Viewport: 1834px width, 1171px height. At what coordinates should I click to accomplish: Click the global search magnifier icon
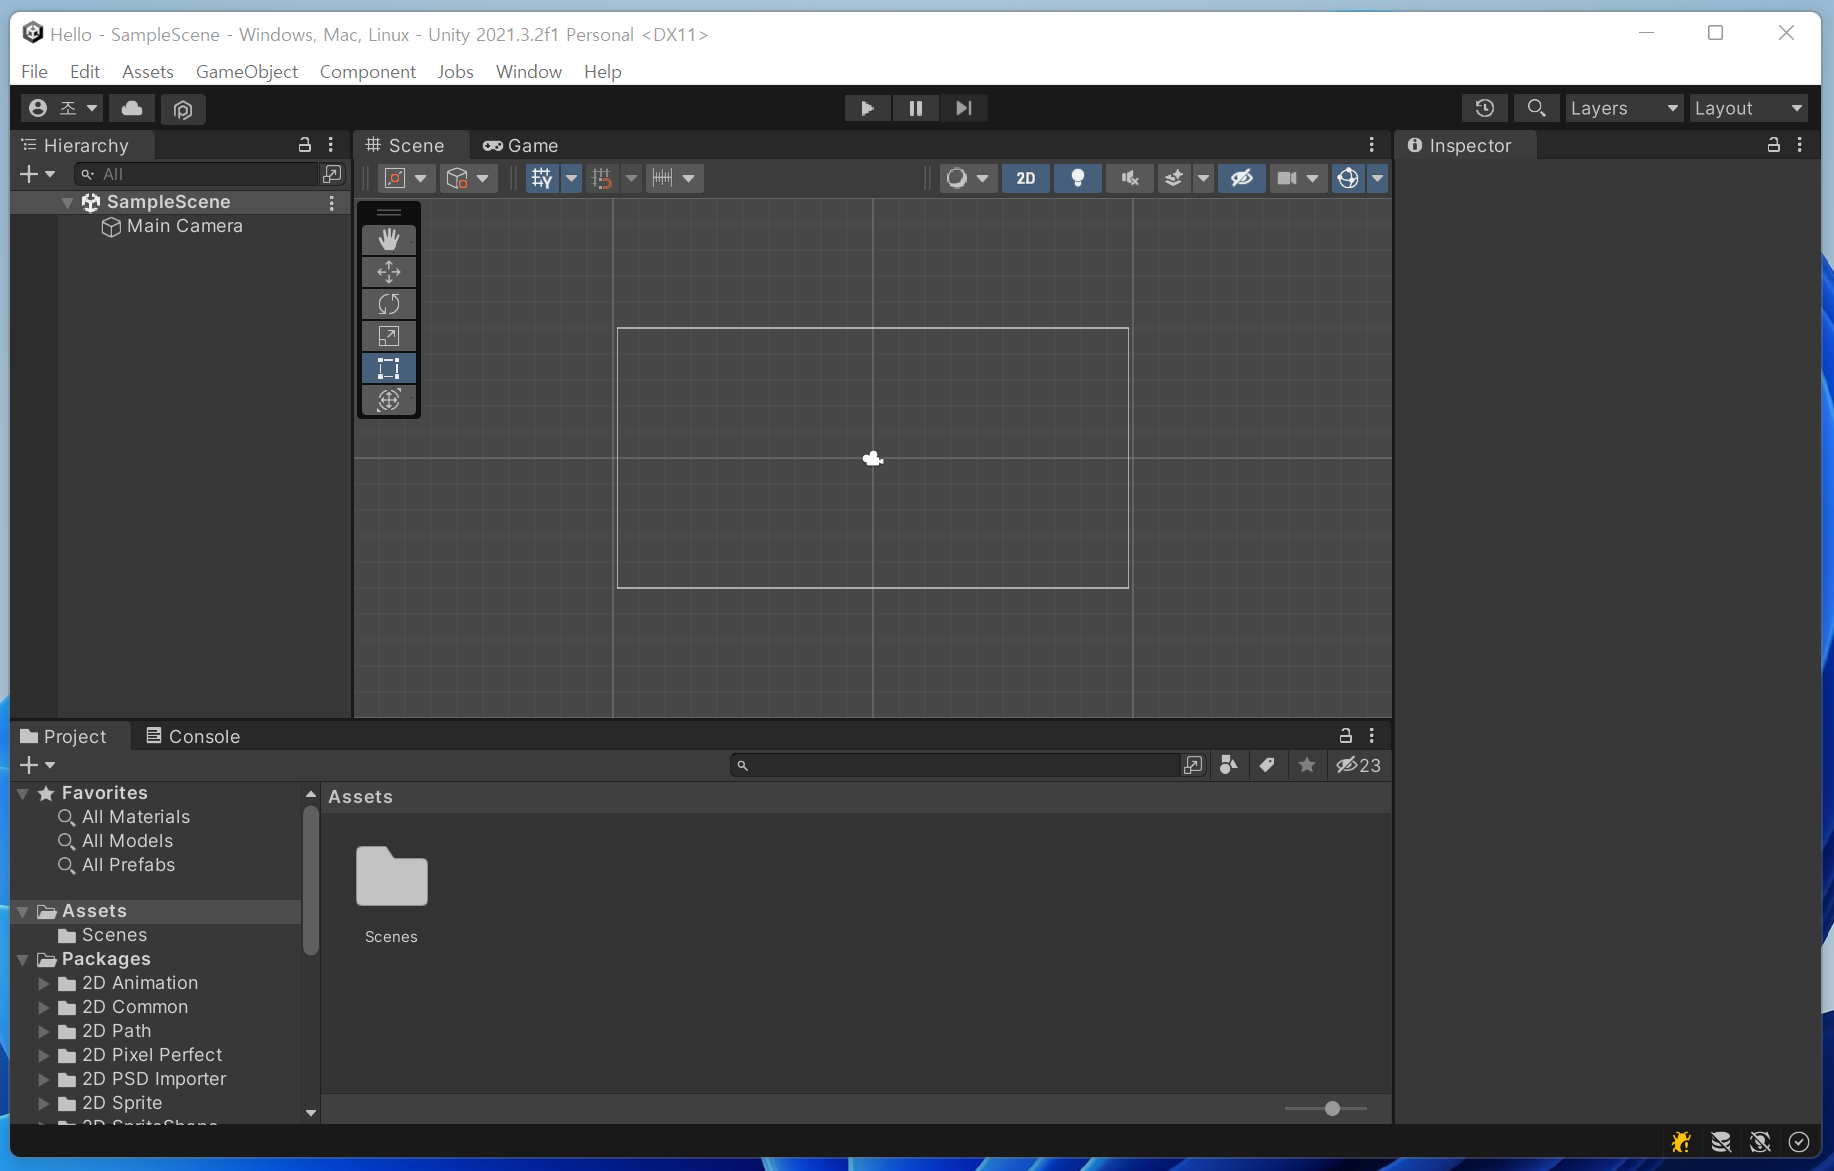1536,108
